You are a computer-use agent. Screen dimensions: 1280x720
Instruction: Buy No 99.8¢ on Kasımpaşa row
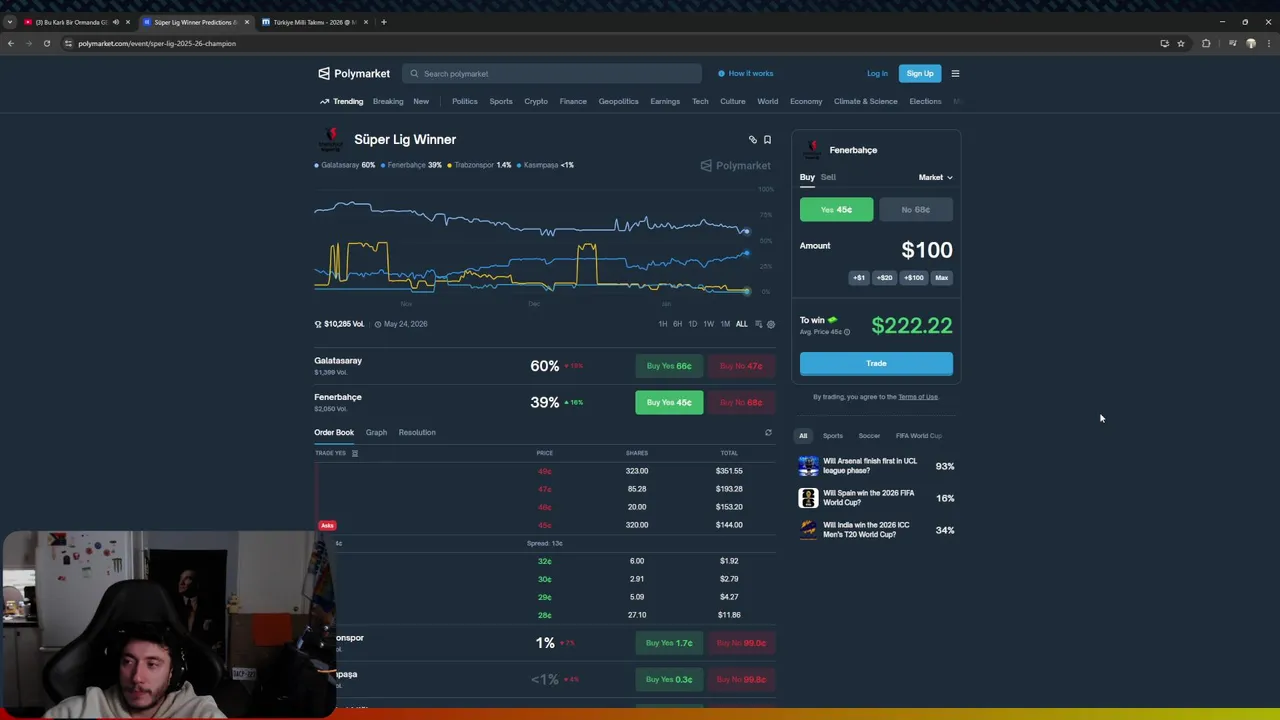(741, 679)
